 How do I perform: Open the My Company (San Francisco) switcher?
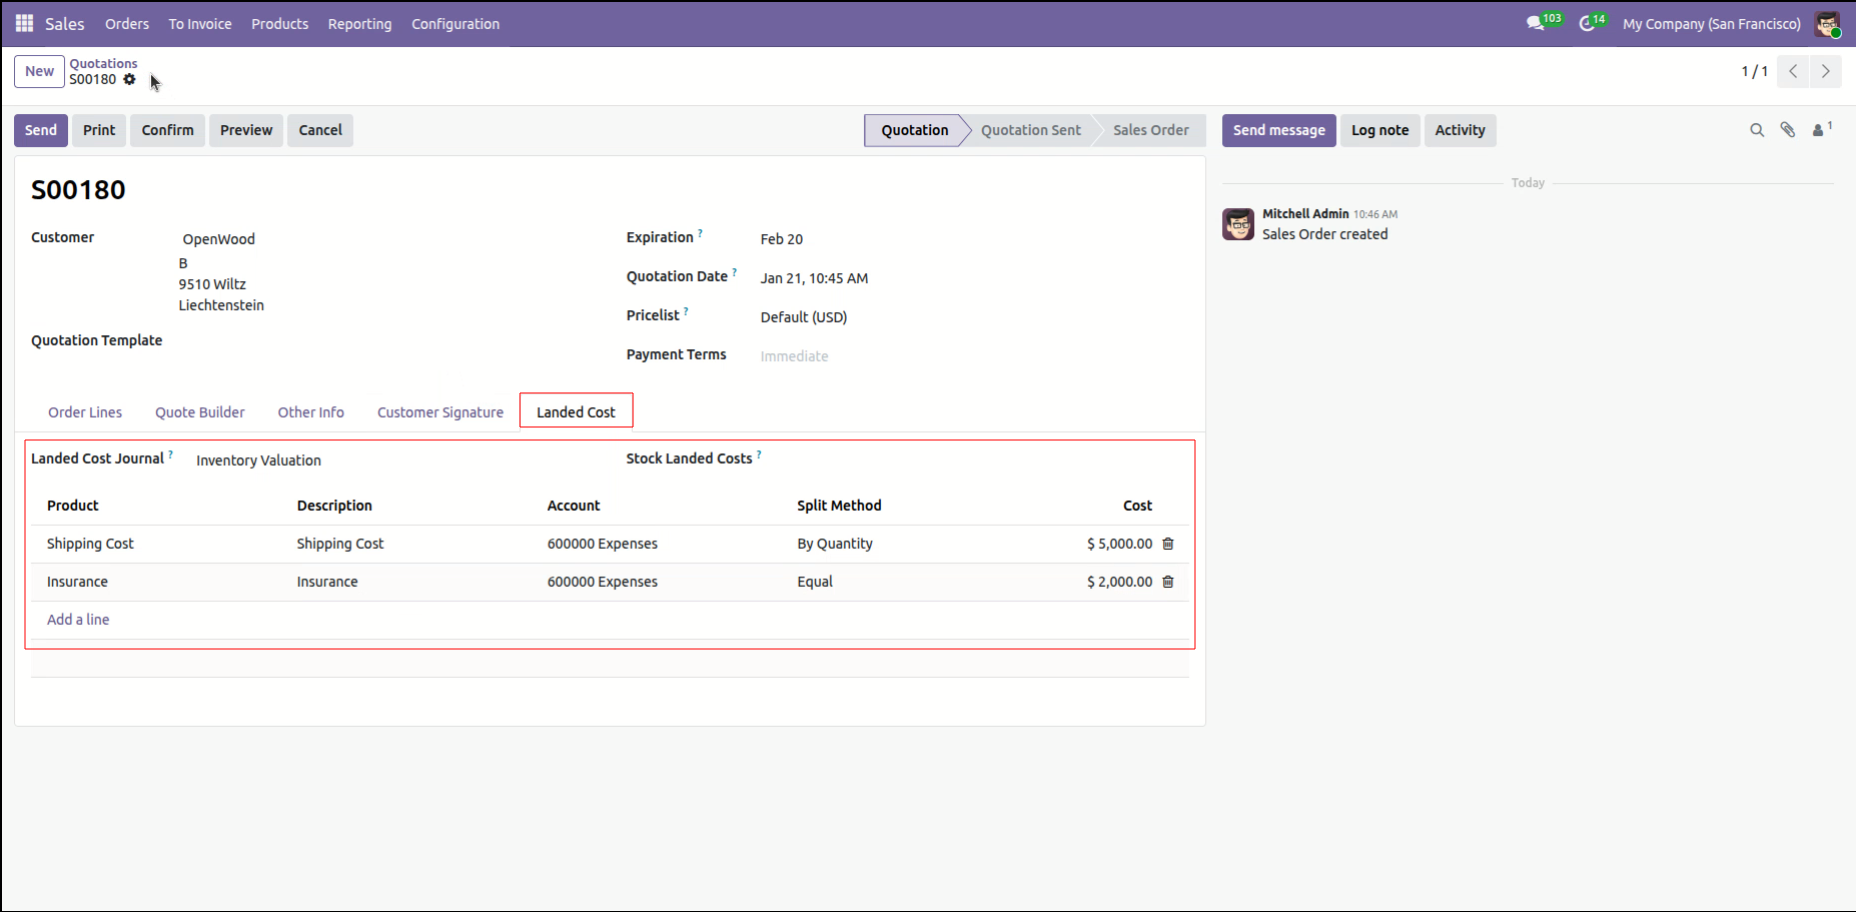coord(1711,24)
